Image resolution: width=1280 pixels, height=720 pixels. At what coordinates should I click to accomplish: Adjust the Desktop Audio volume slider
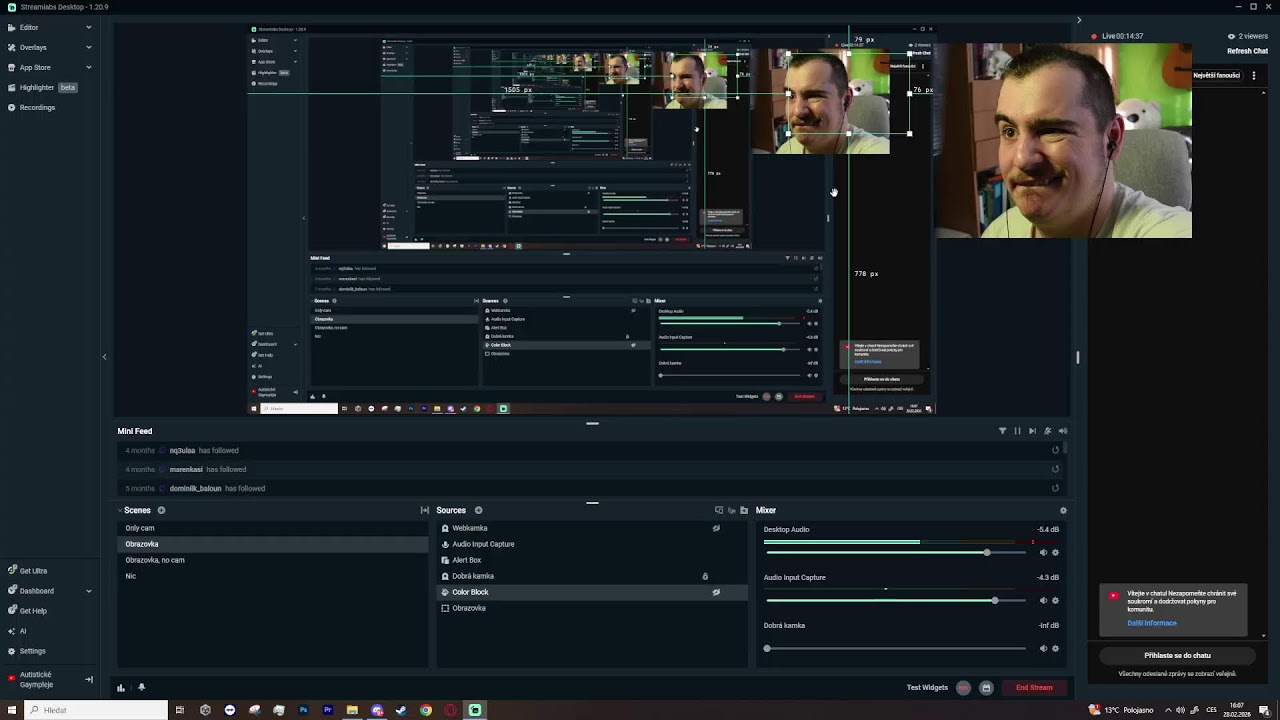coord(986,553)
